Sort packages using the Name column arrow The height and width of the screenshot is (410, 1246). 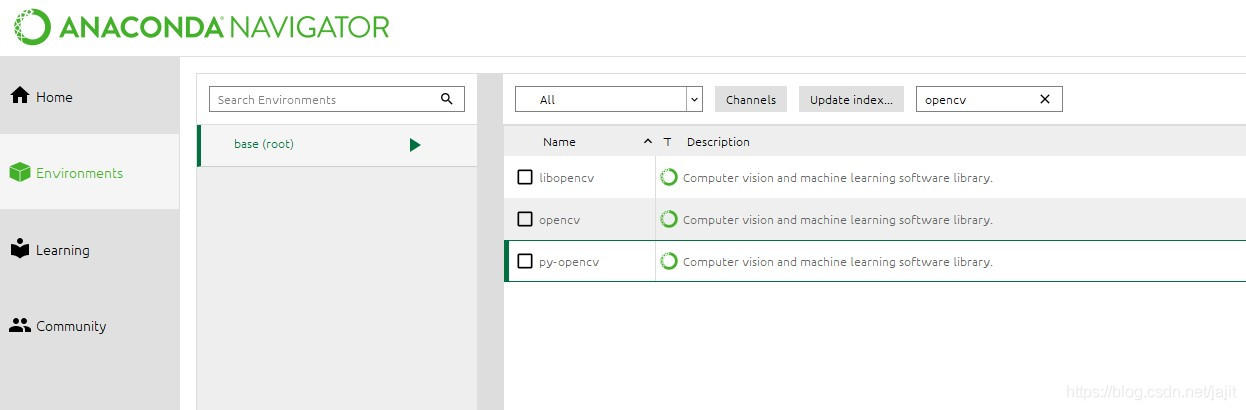(648, 142)
